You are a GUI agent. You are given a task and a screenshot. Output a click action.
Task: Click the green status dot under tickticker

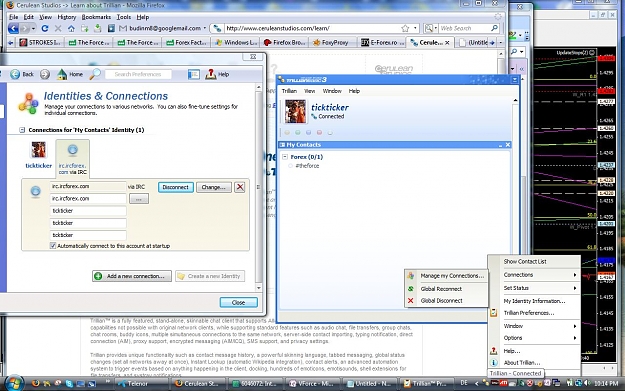(298, 132)
